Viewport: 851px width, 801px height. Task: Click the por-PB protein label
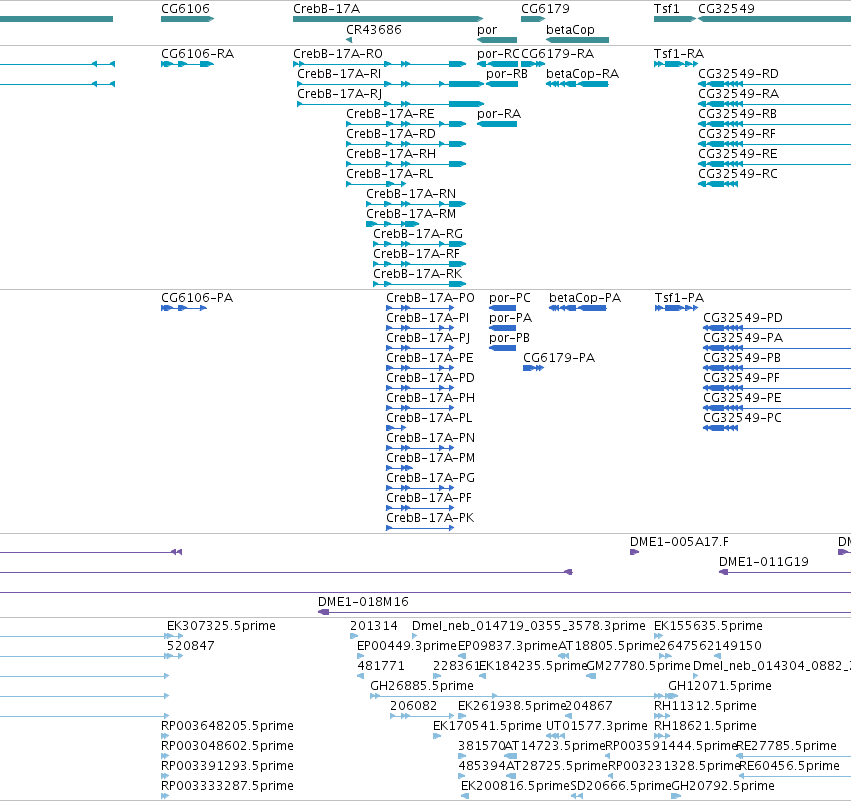pyautogui.click(x=509, y=338)
